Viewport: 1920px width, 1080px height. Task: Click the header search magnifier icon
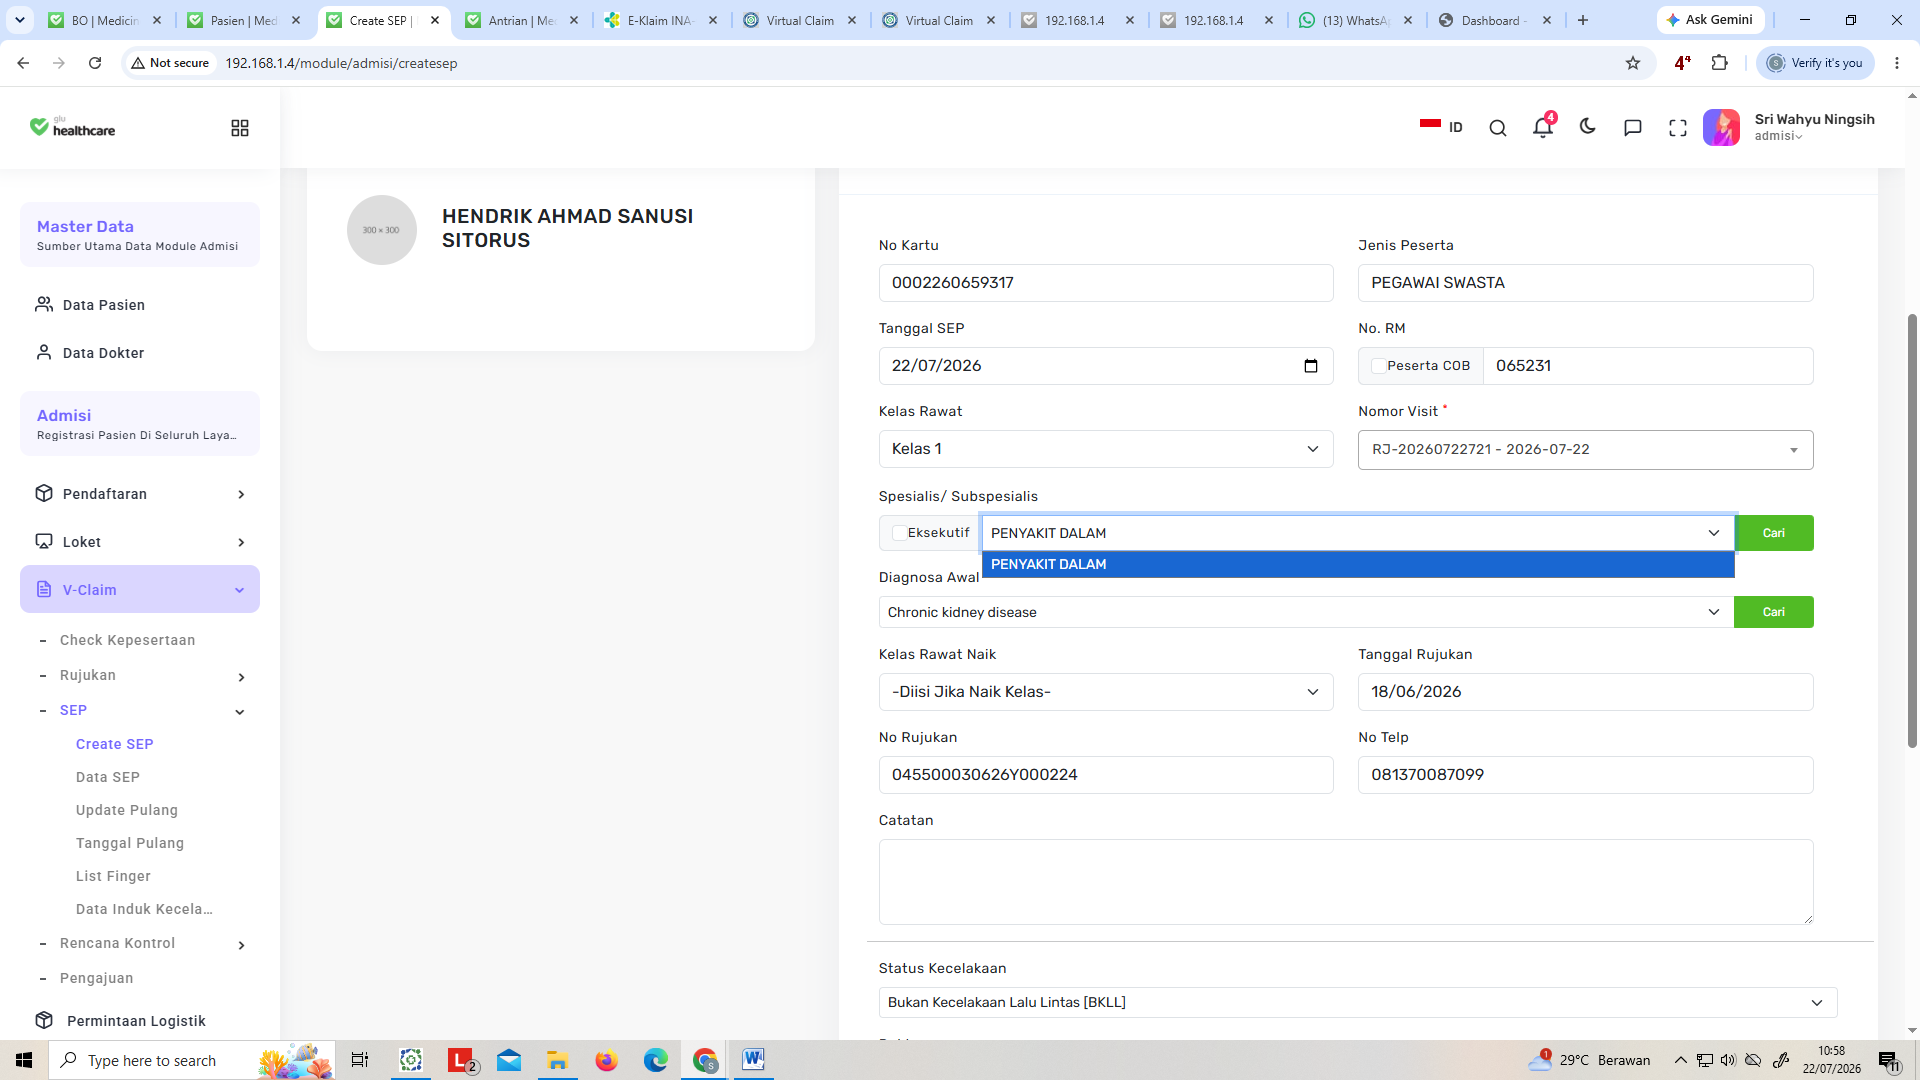pyautogui.click(x=1497, y=128)
